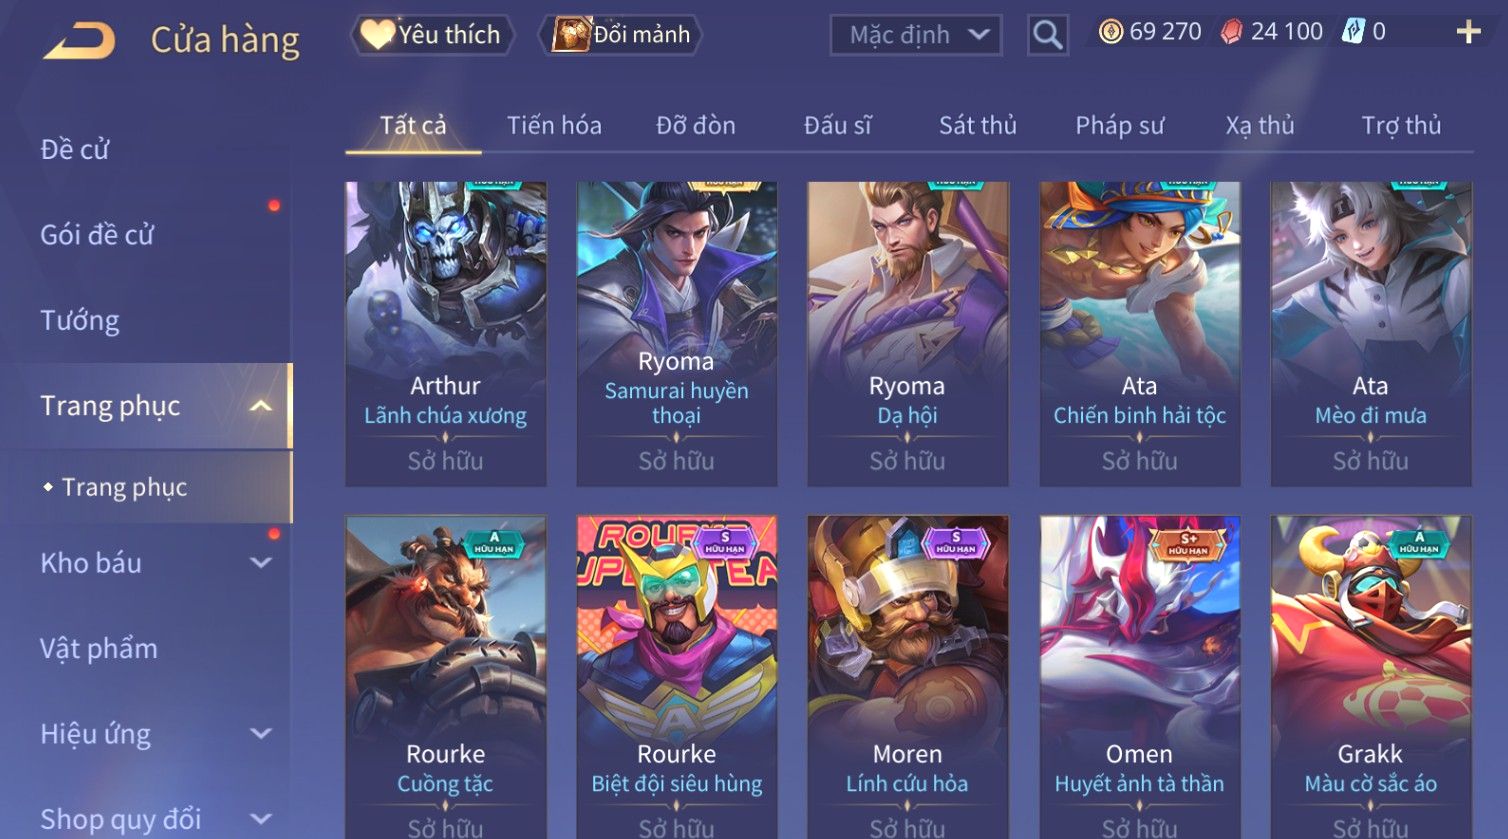The height and width of the screenshot is (839, 1508).
Task: Select the Arthur Lãnh chúa xương skin card
Action: pos(446,334)
